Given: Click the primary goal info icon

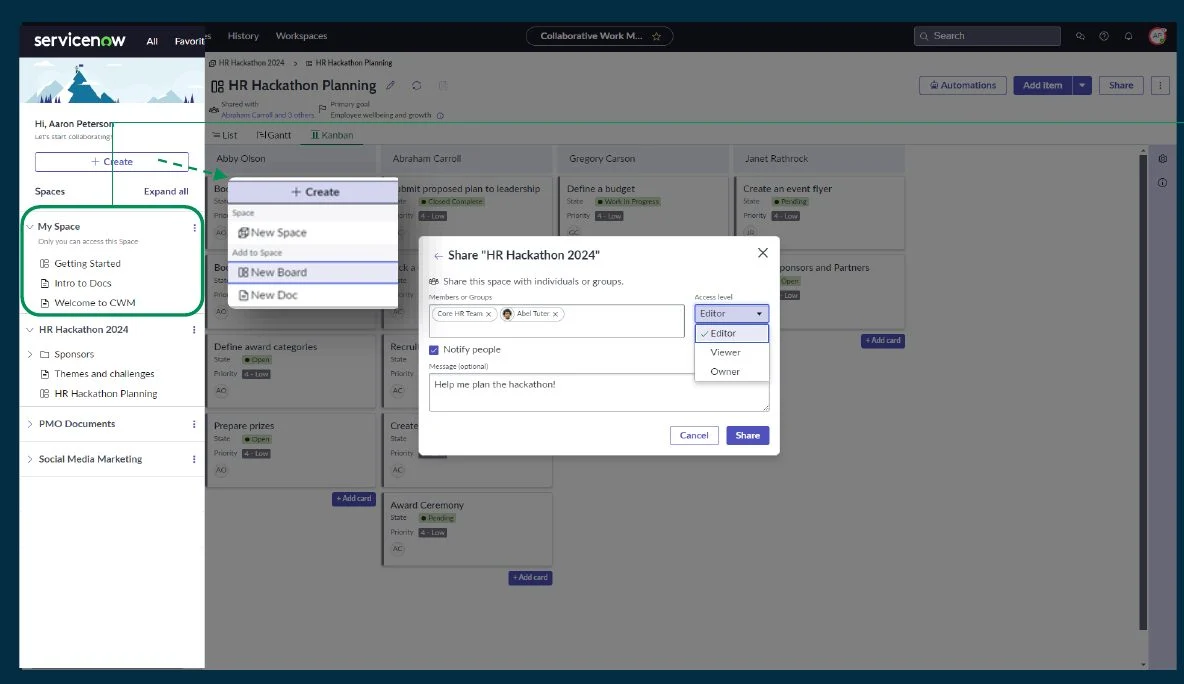Looking at the screenshot, I should tap(440, 116).
